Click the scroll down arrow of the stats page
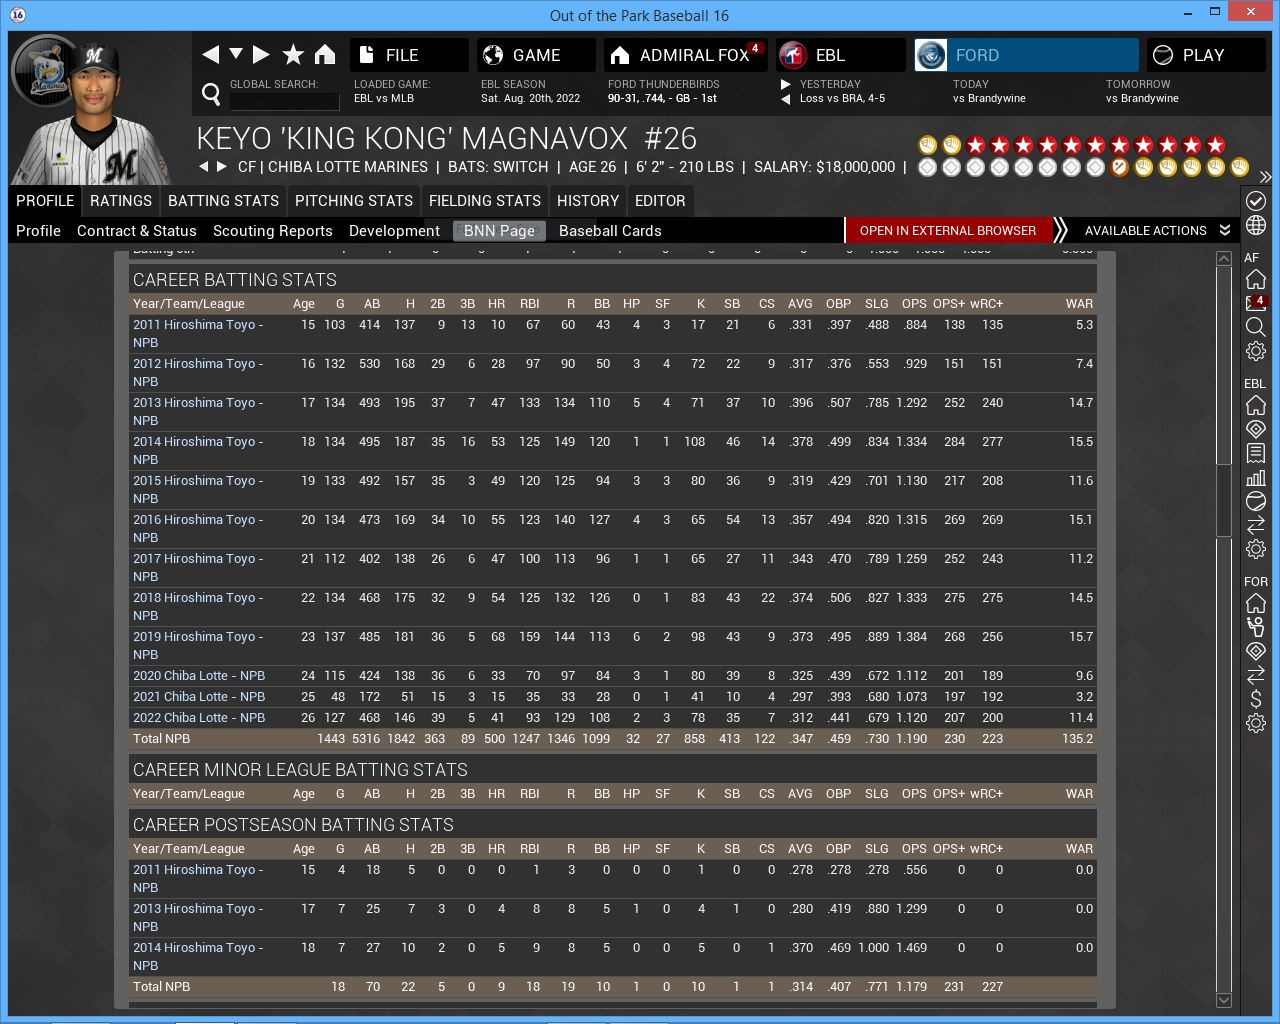Screen dimensions: 1280x1024 click(x=1223, y=1000)
